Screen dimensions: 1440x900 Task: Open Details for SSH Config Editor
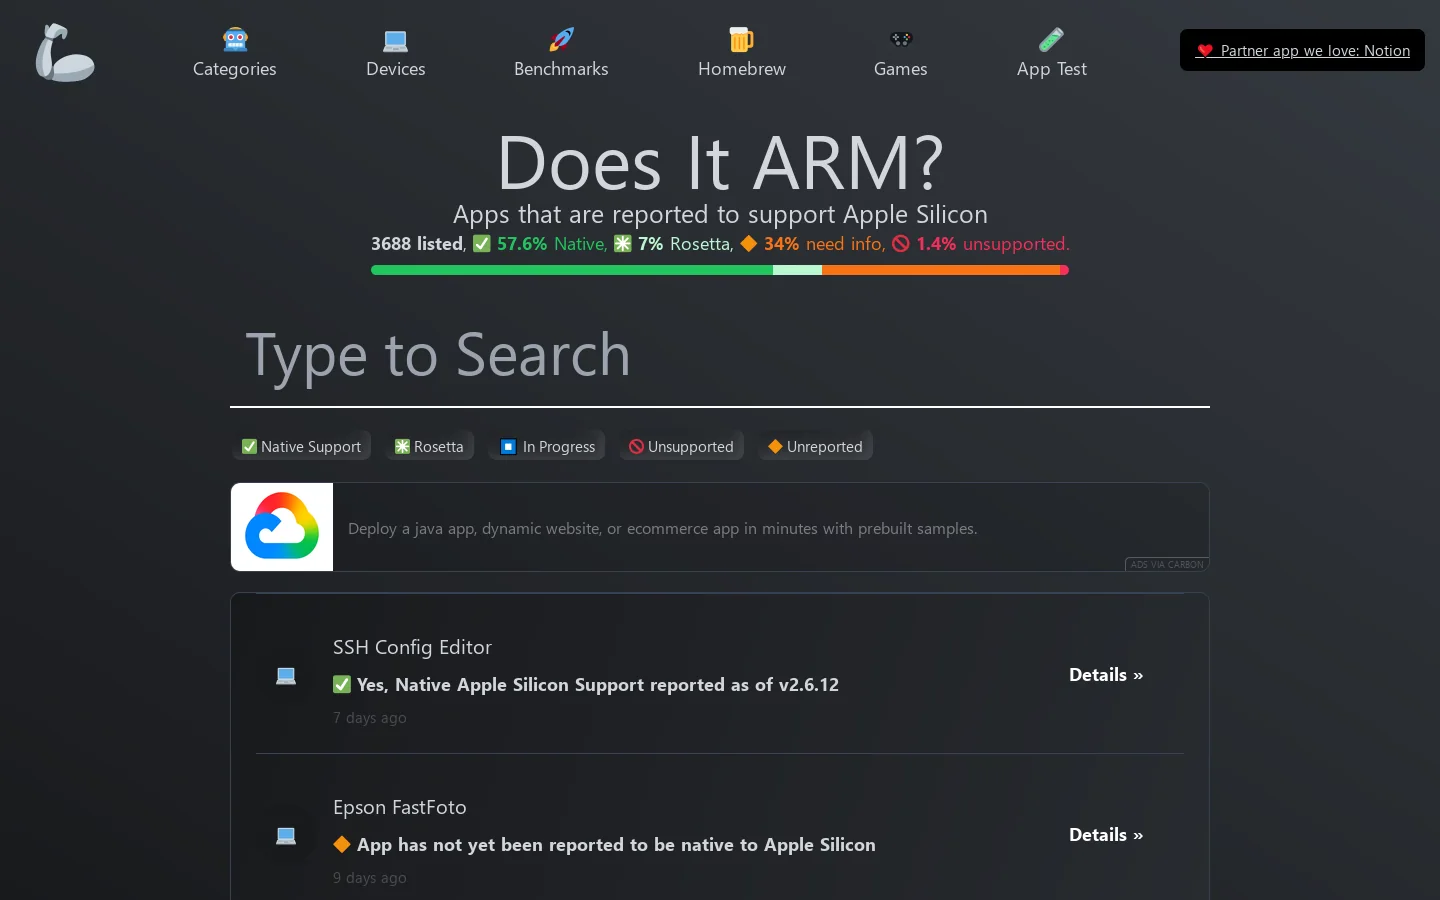click(1106, 675)
